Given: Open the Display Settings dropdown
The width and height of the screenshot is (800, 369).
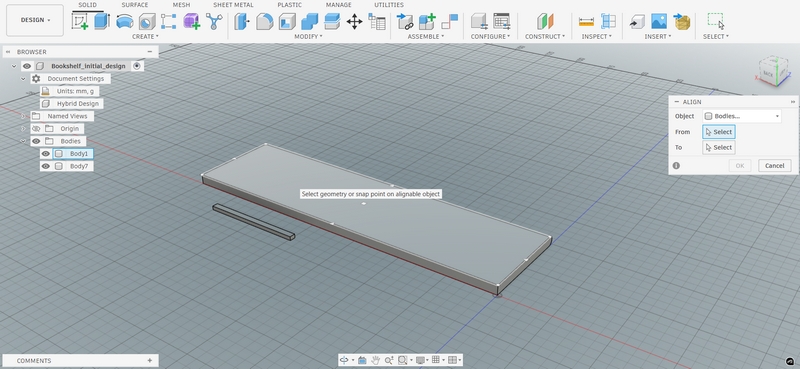Looking at the screenshot, I should 422,360.
